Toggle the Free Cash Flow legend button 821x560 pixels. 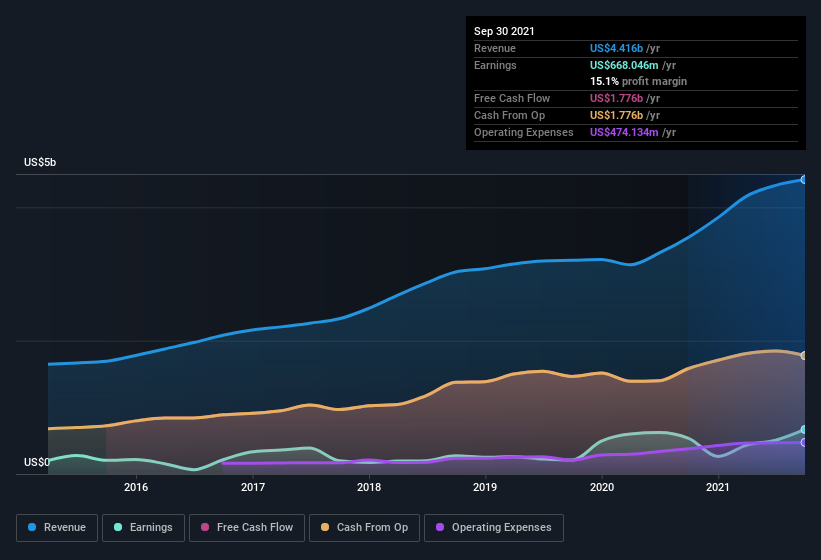coord(247,528)
